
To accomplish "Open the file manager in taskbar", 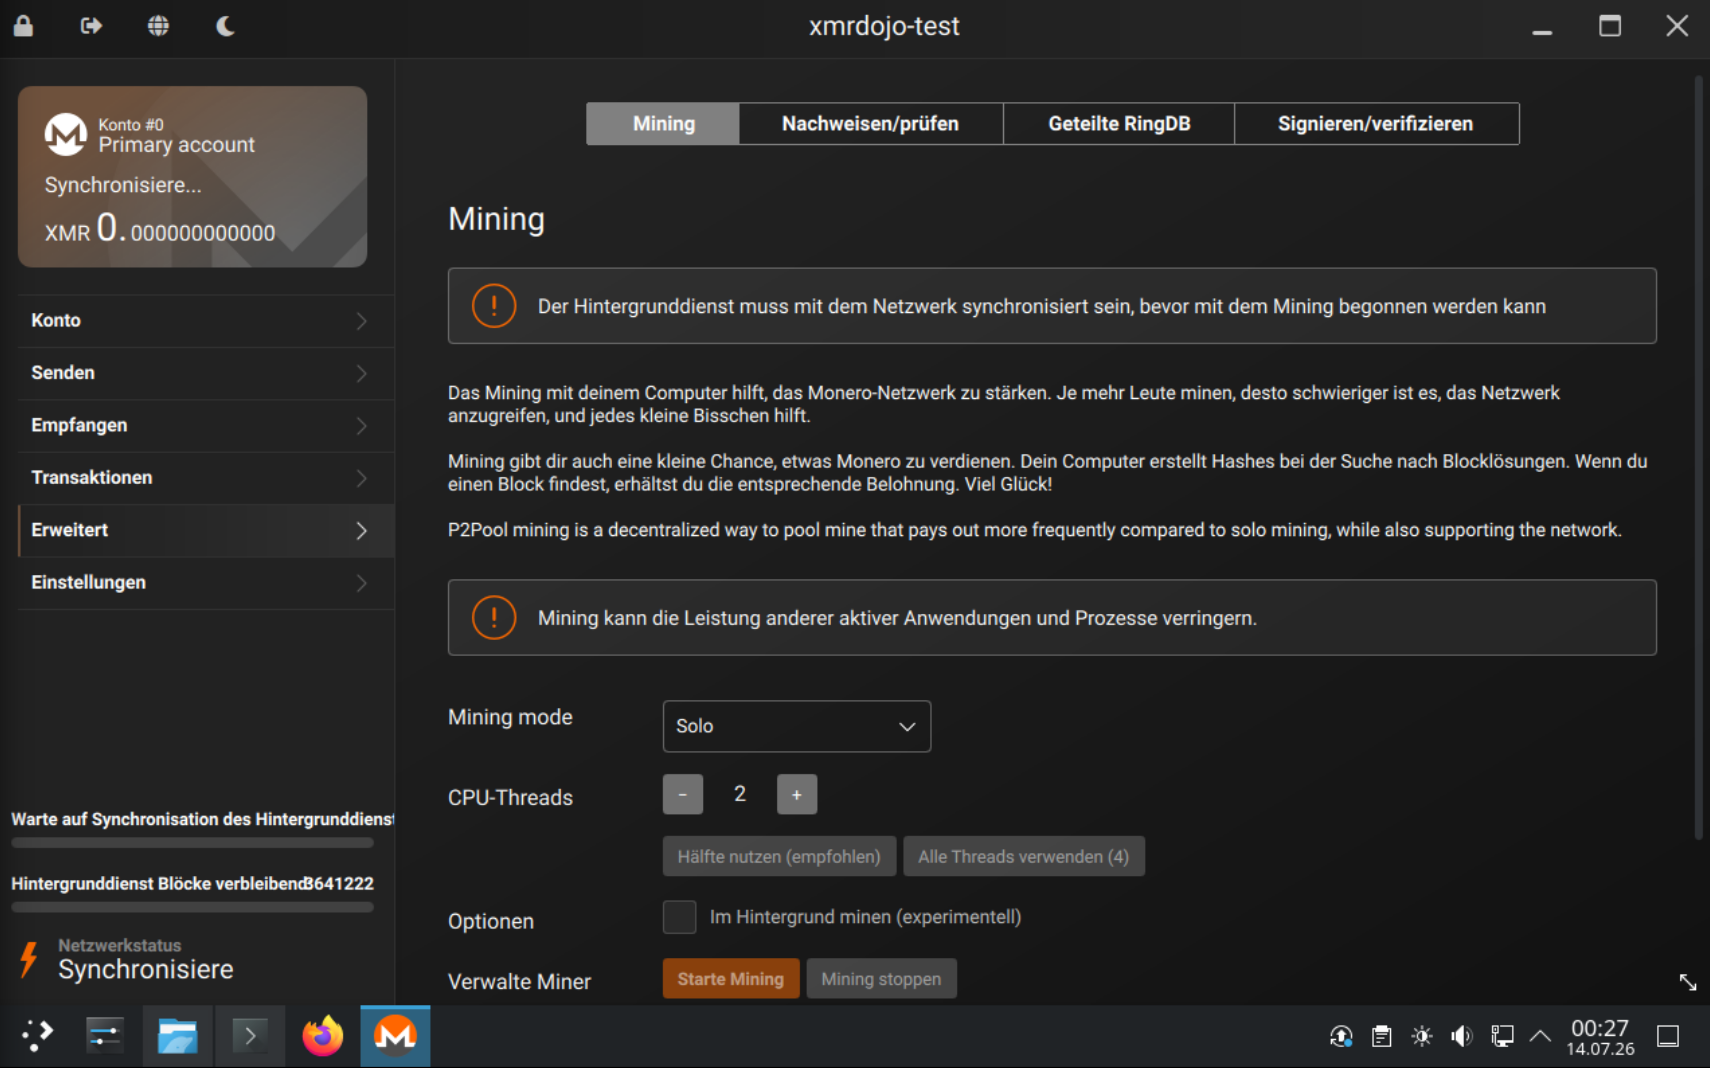I will coord(177,1036).
